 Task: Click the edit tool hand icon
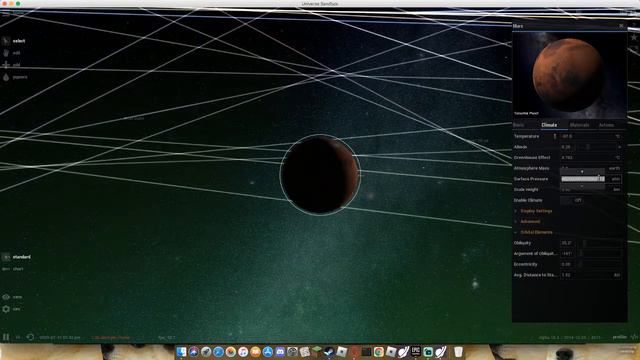pos(6,53)
